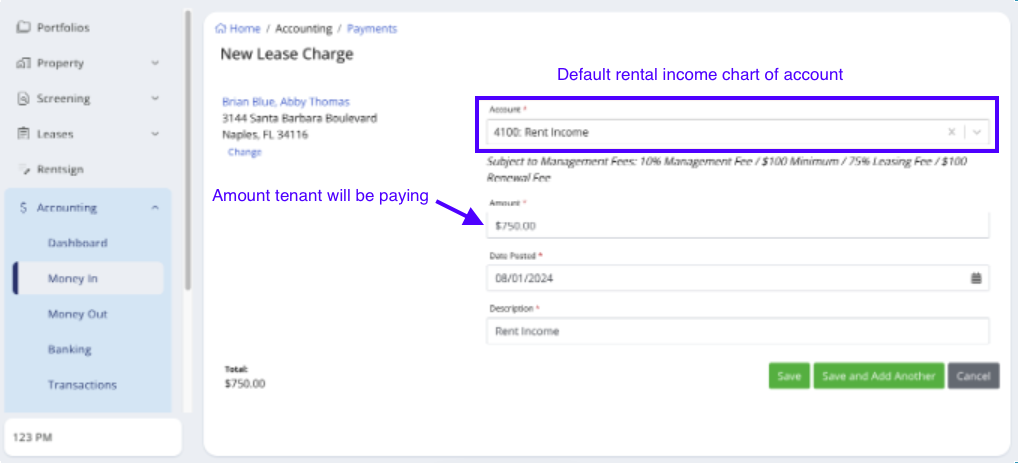Image resolution: width=1018 pixels, height=463 pixels.
Task: Click the Accounting dollar sign icon
Action: (23, 208)
